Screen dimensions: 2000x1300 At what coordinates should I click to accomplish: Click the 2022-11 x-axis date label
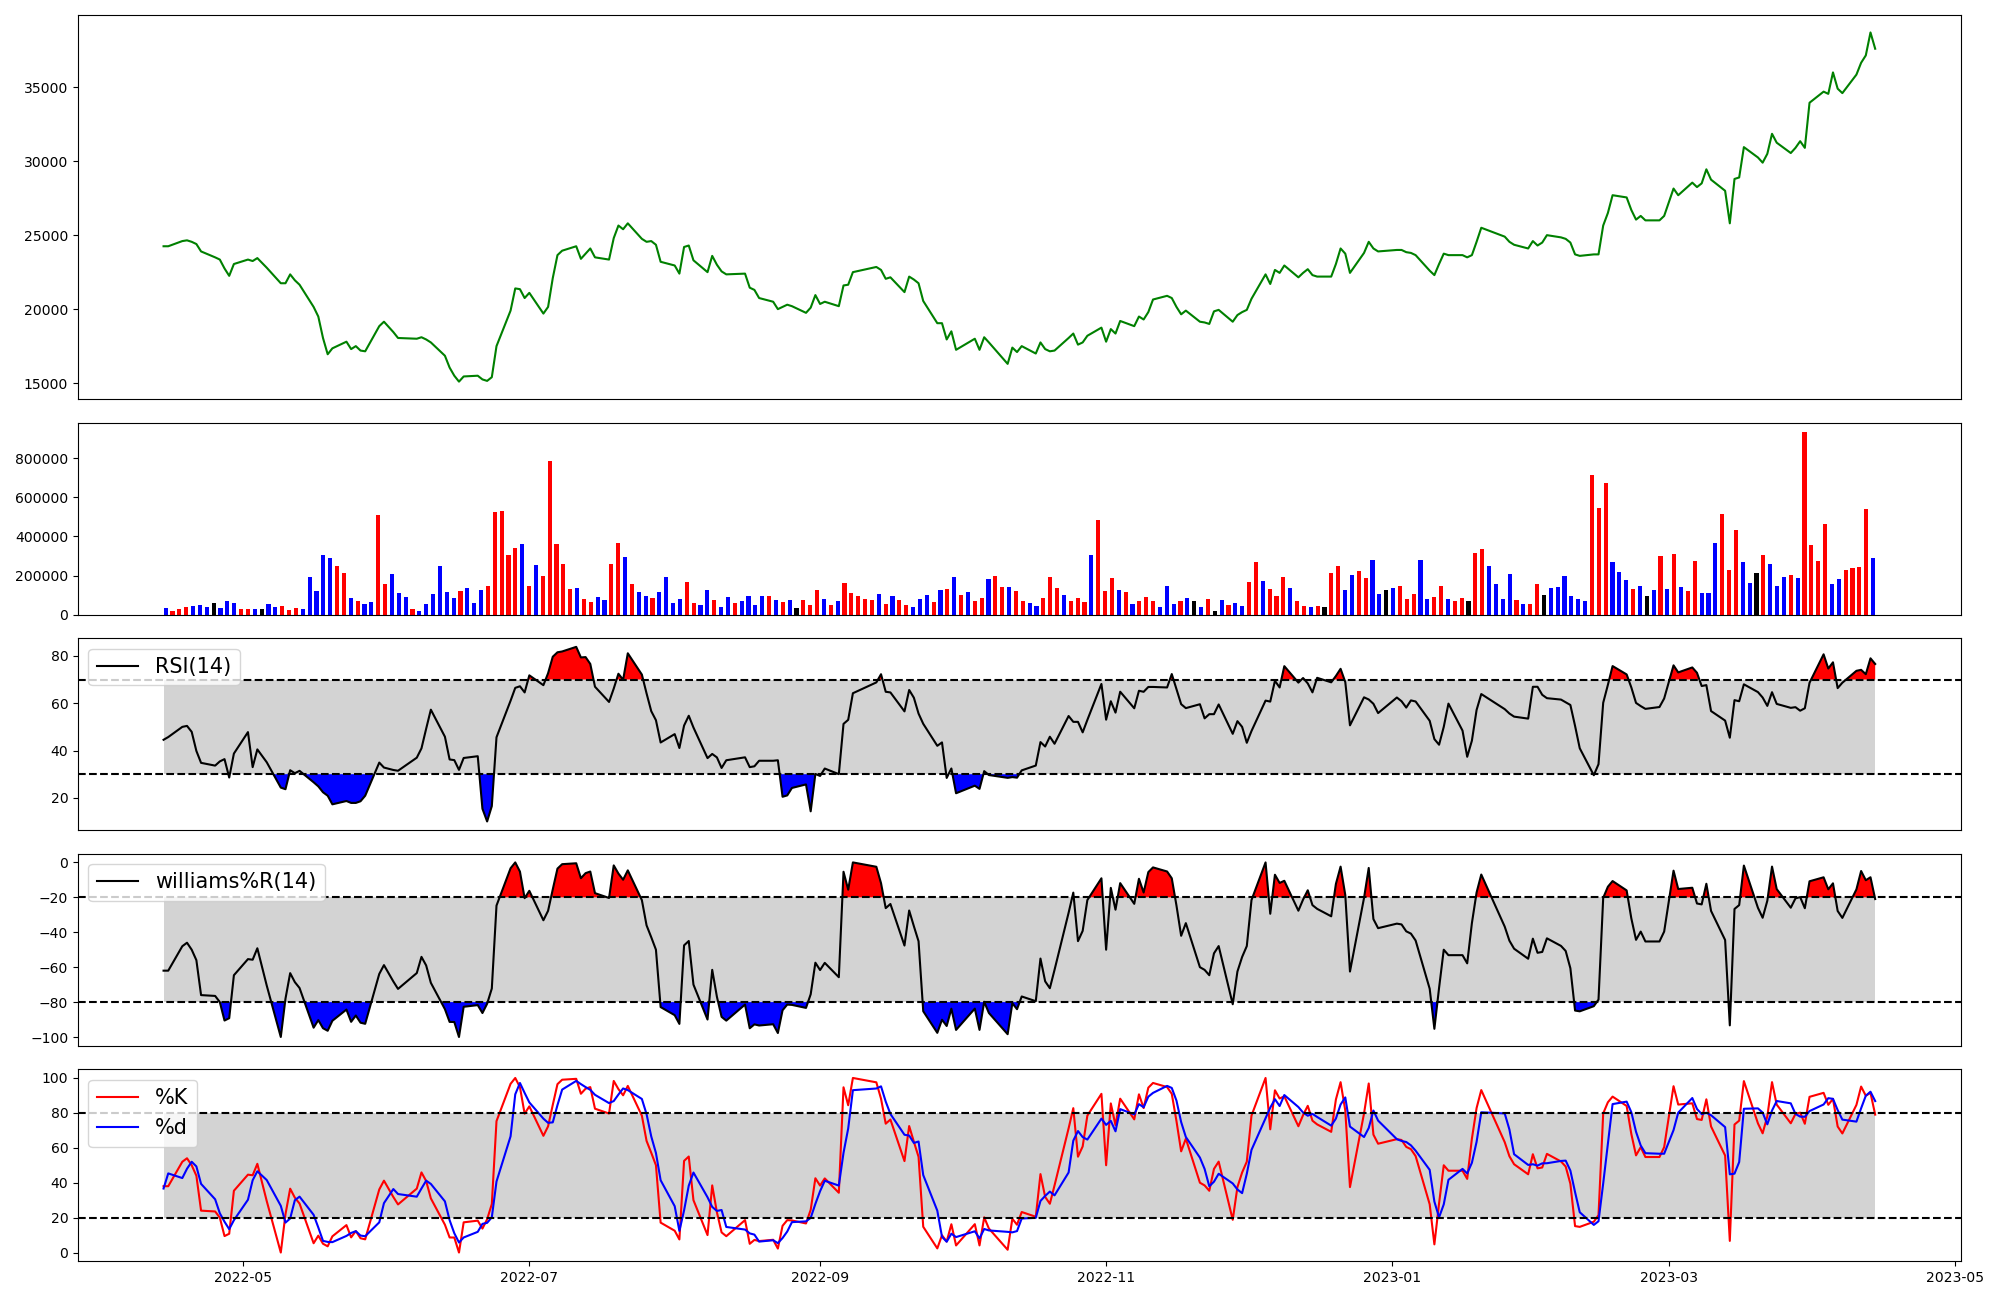tap(1106, 1277)
